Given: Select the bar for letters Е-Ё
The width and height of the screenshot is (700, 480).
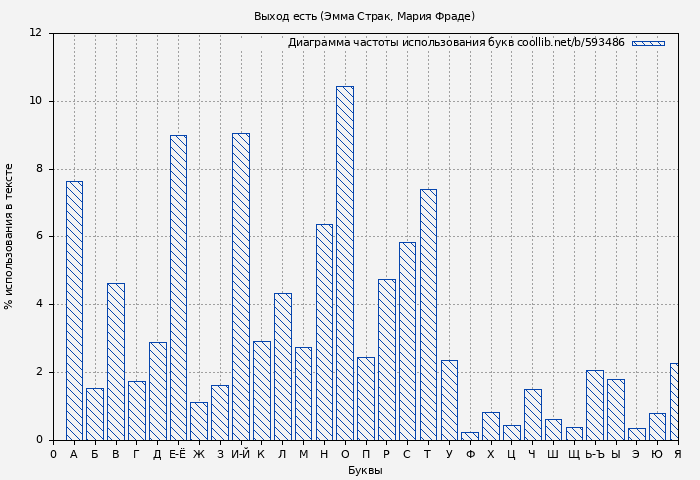Looking at the screenshot, I should click(178, 287).
